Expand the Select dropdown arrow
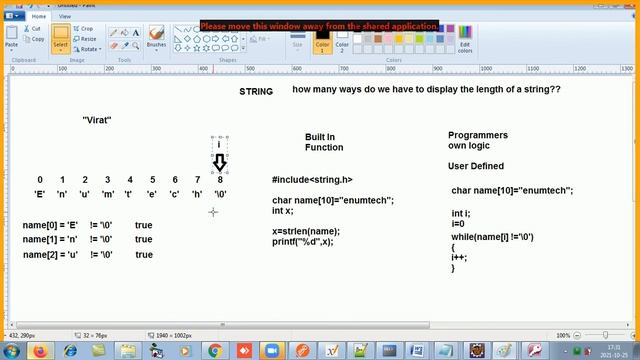The image size is (640, 360). [60, 50]
